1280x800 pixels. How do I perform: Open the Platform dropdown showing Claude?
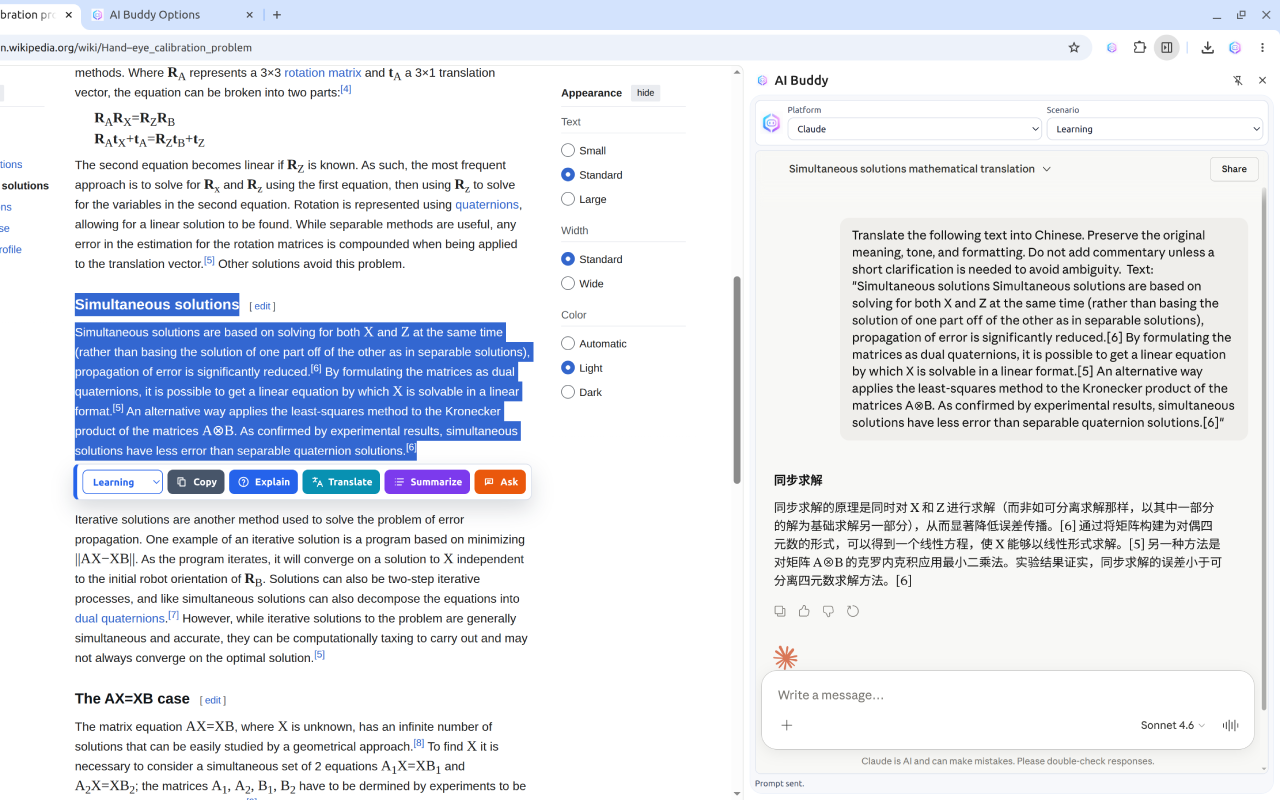coord(915,129)
